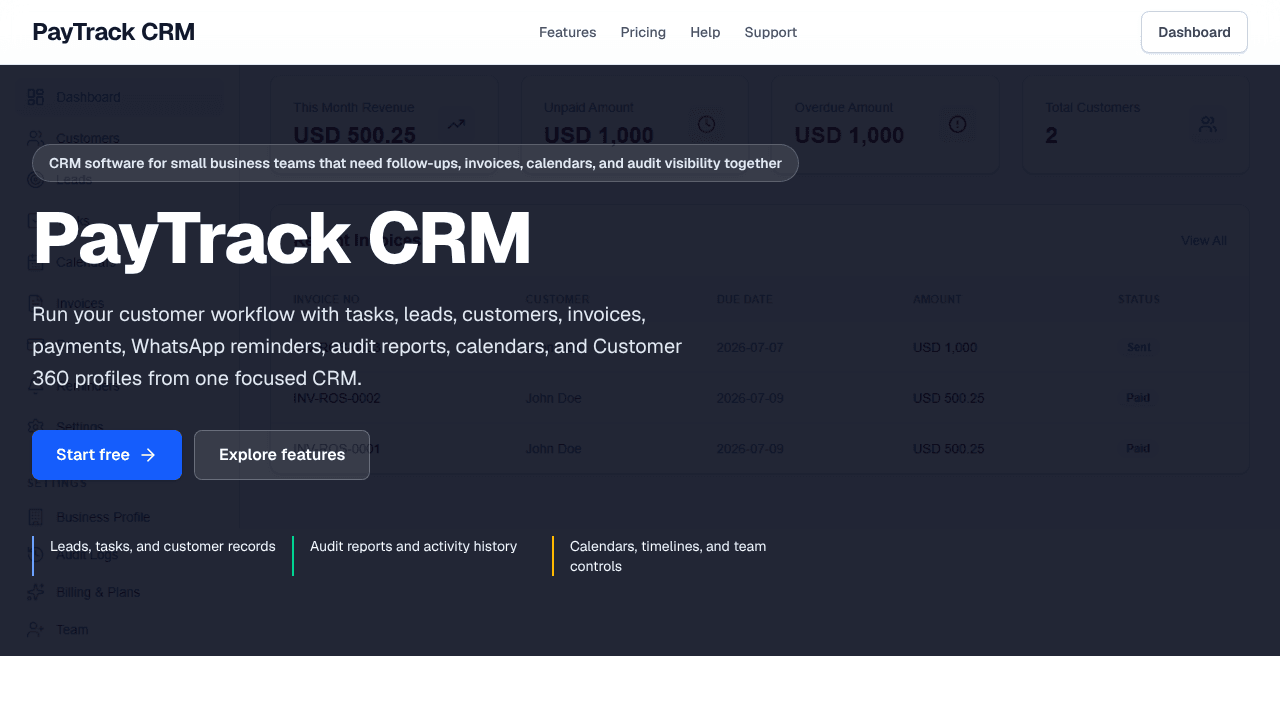This screenshot has height=720, width=1280.
Task: Click the Billing & Plans icon in the background dashboard preview
Action: coord(35,592)
